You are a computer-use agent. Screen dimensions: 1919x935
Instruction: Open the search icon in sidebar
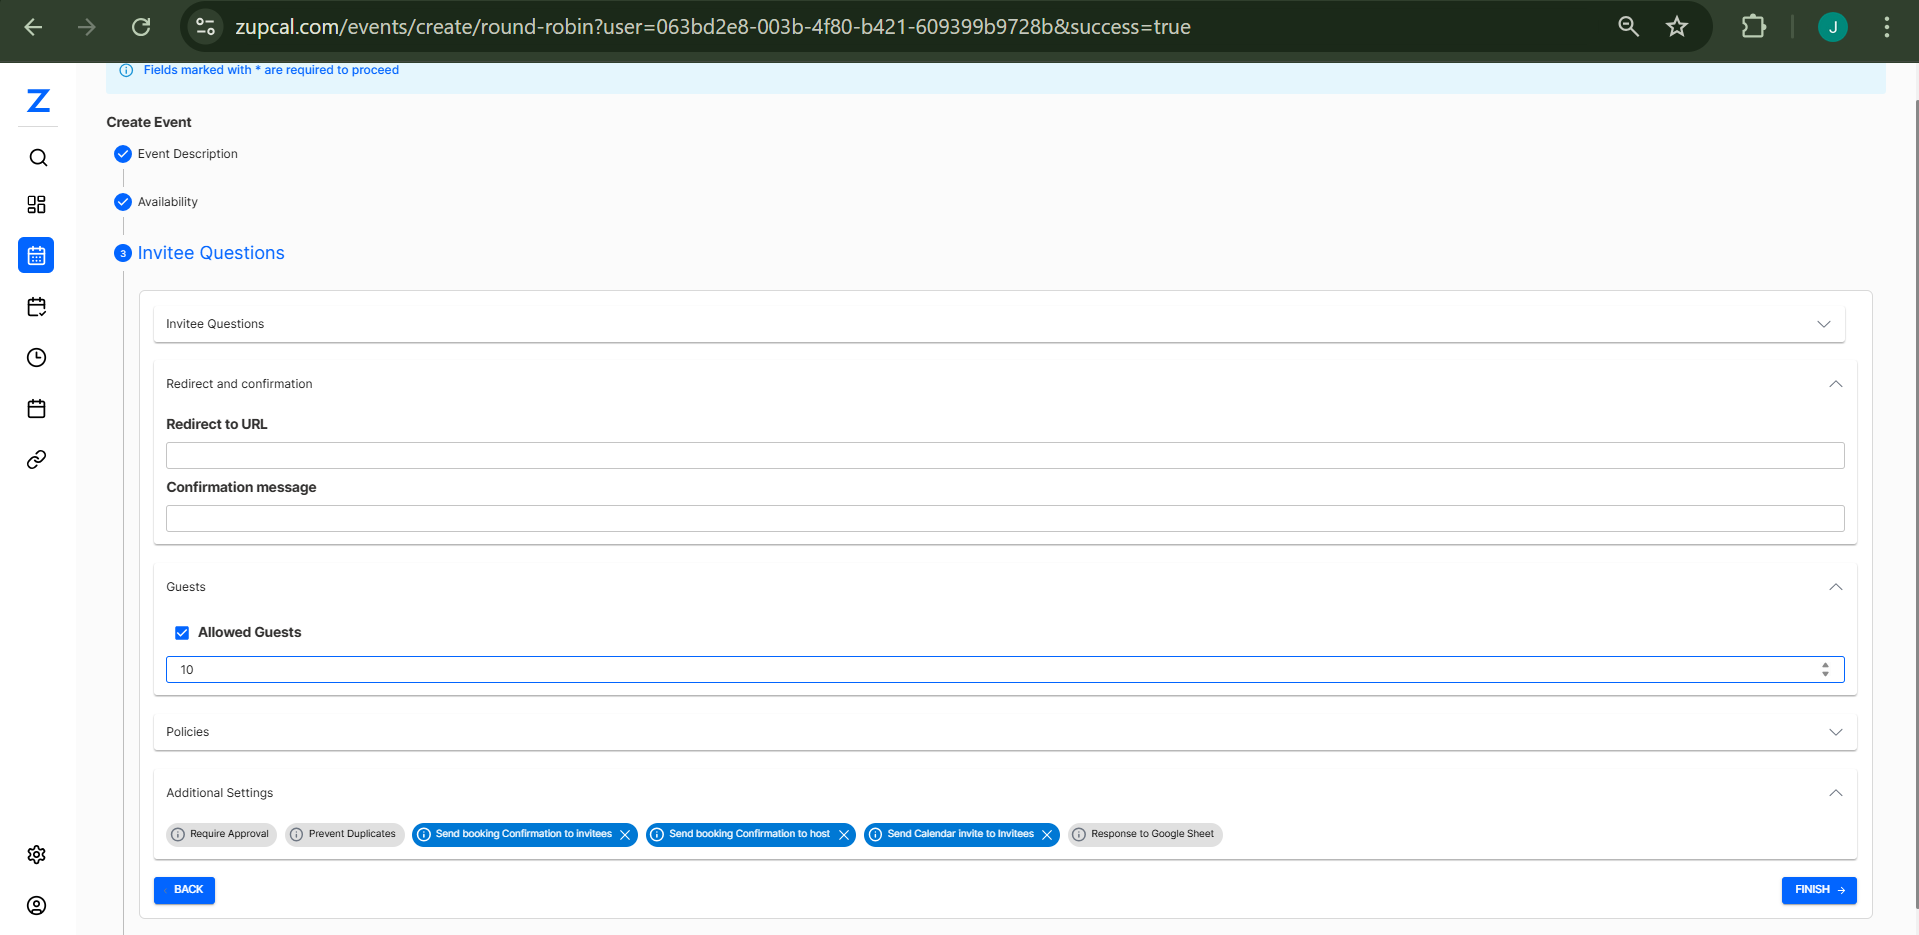[38, 158]
